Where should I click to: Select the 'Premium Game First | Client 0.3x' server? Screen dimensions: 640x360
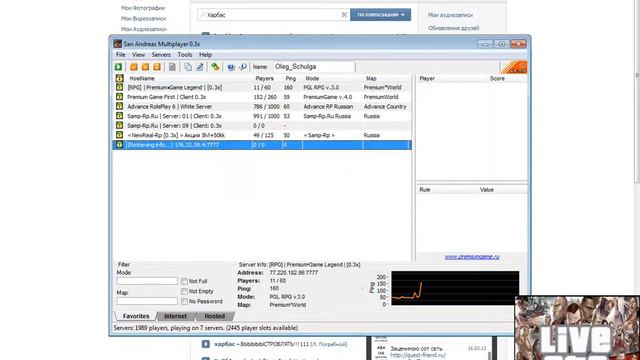262,97
